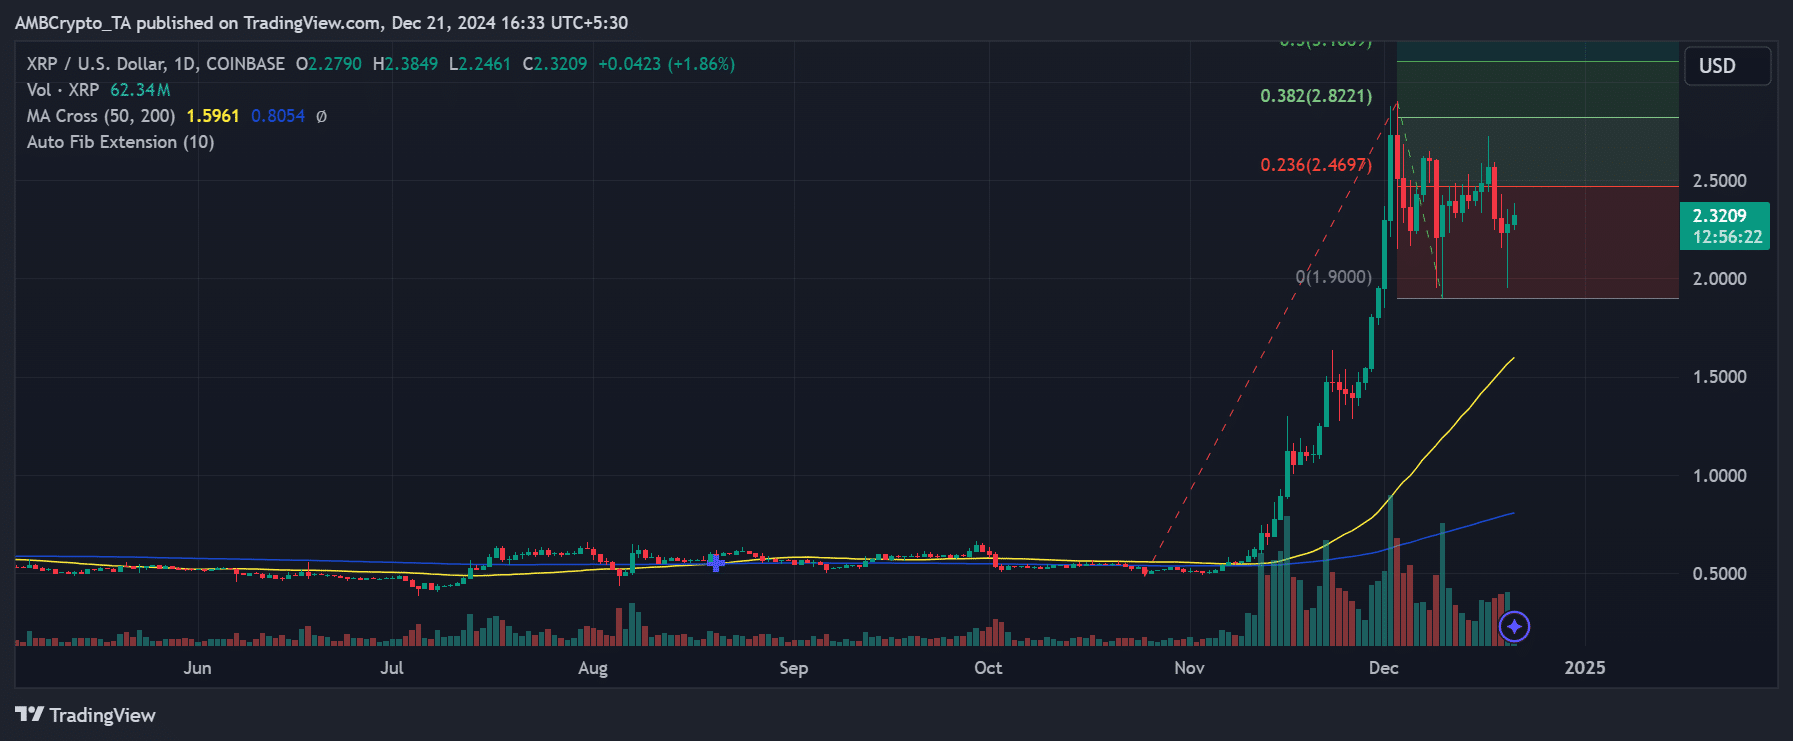Click the Aug label on time axis

coord(592,668)
